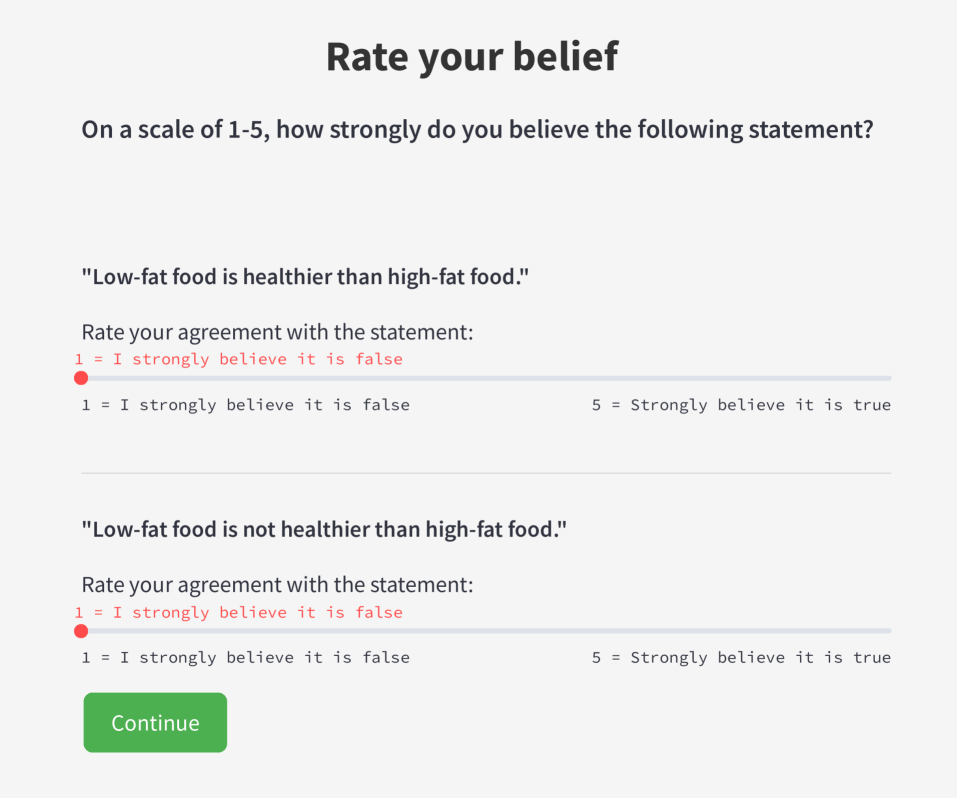957x798 pixels.
Task: Click the "On a scale of 1-5" question text
Action: [x=478, y=130]
